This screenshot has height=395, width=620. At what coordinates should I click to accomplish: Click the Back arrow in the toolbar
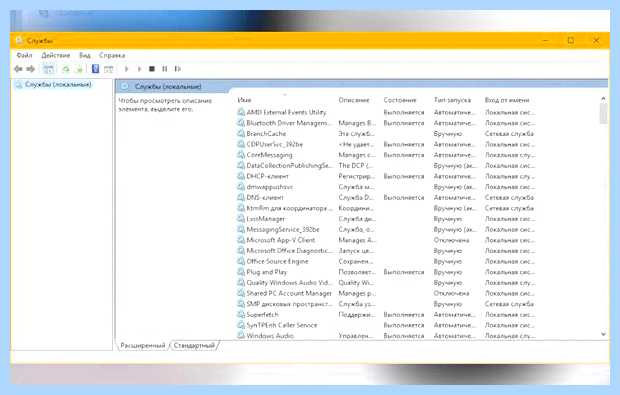pyautogui.click(x=18, y=69)
